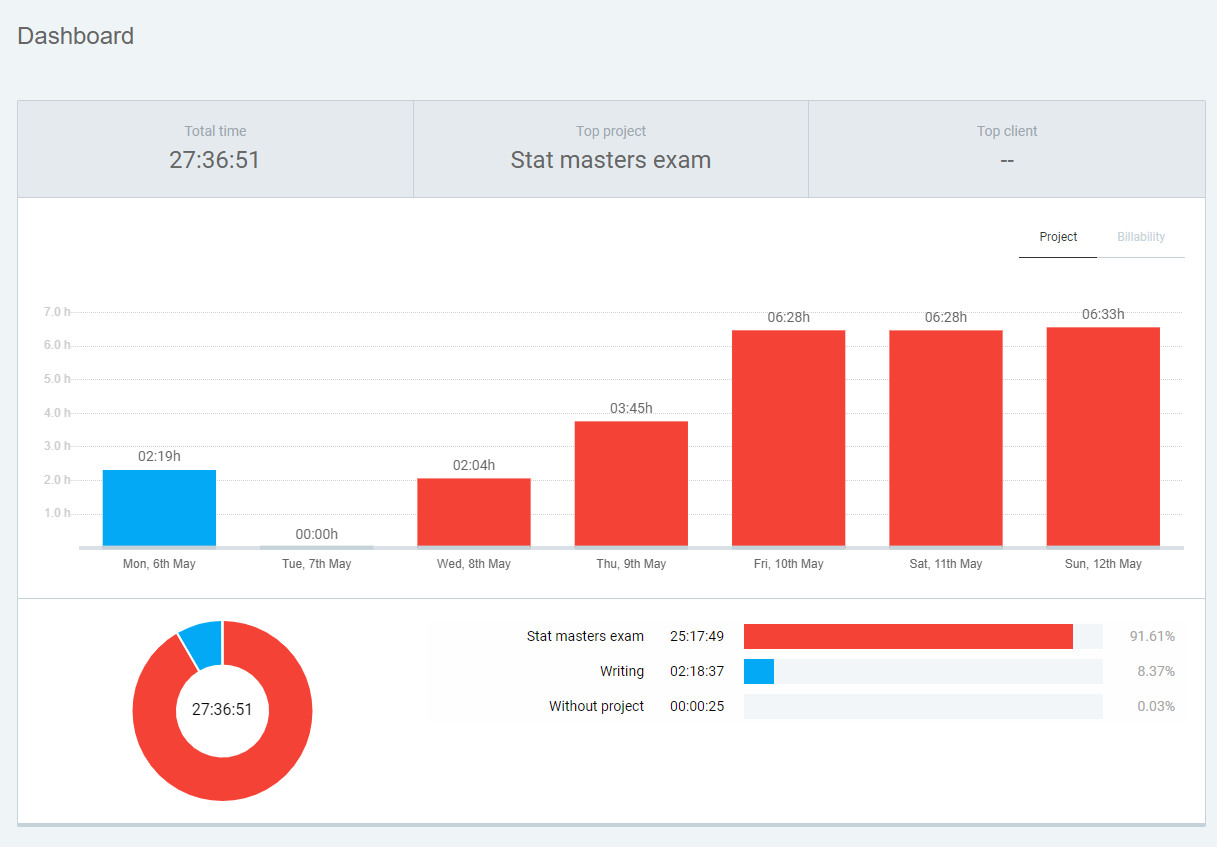
Task: Click the Wednesday 8th May red bar
Action: pos(473,512)
